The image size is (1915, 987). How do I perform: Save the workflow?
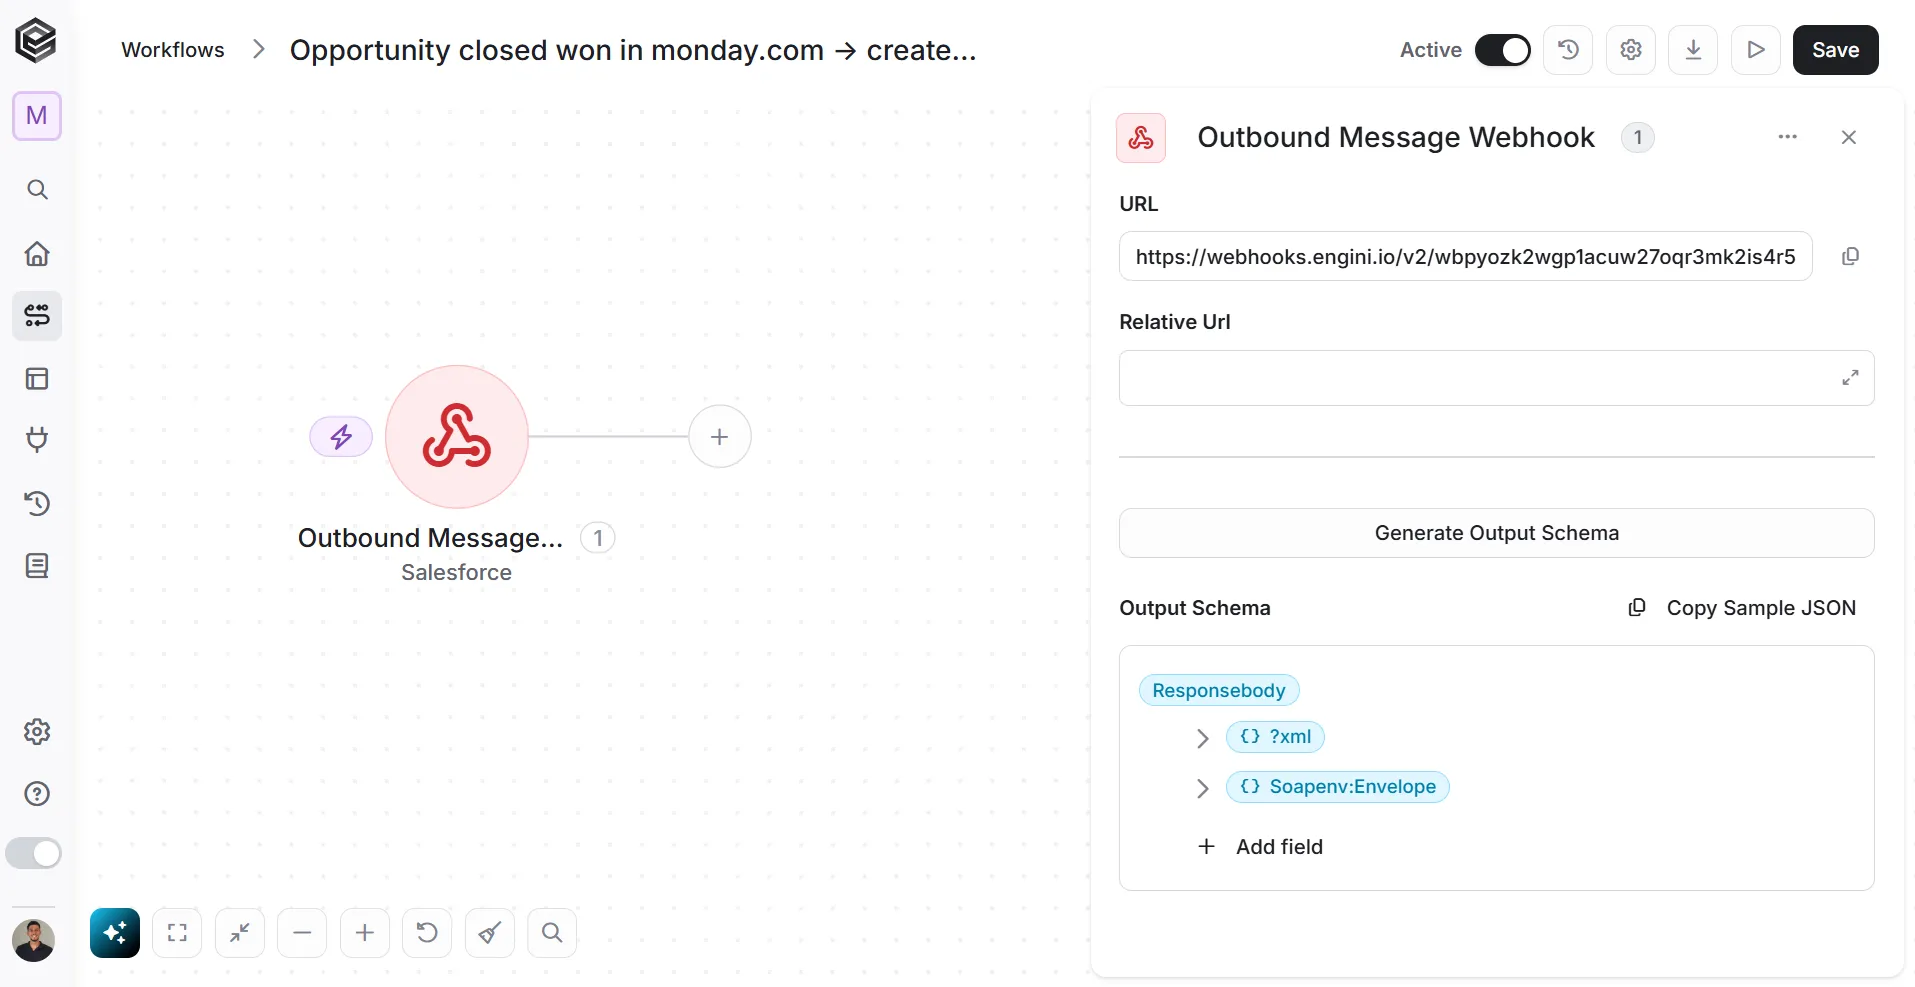coord(1835,50)
